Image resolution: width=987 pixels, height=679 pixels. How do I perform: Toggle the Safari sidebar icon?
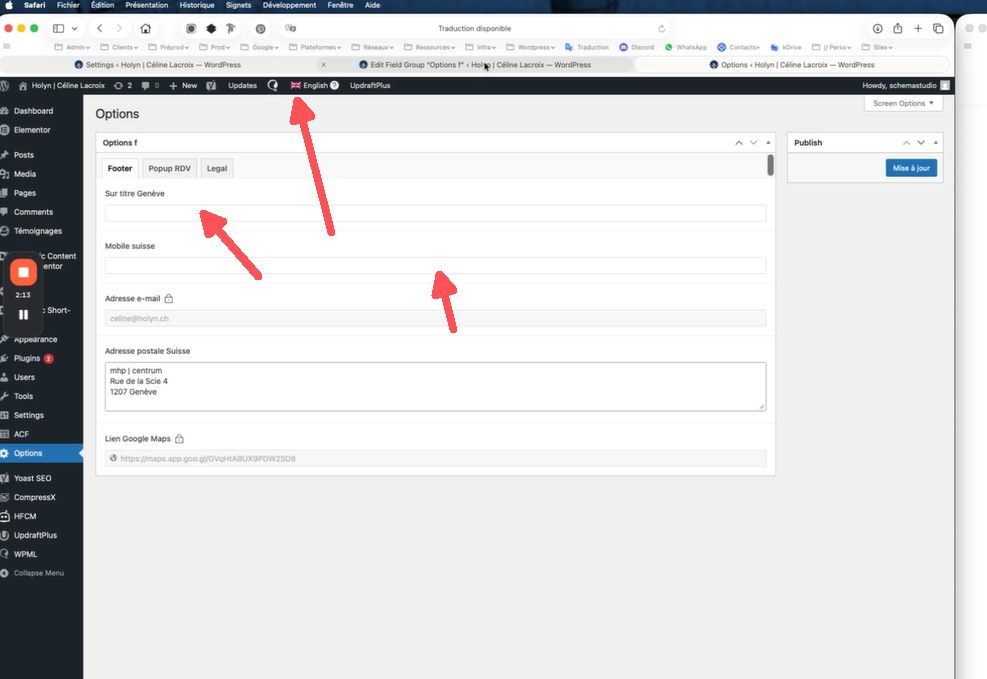click(59, 28)
